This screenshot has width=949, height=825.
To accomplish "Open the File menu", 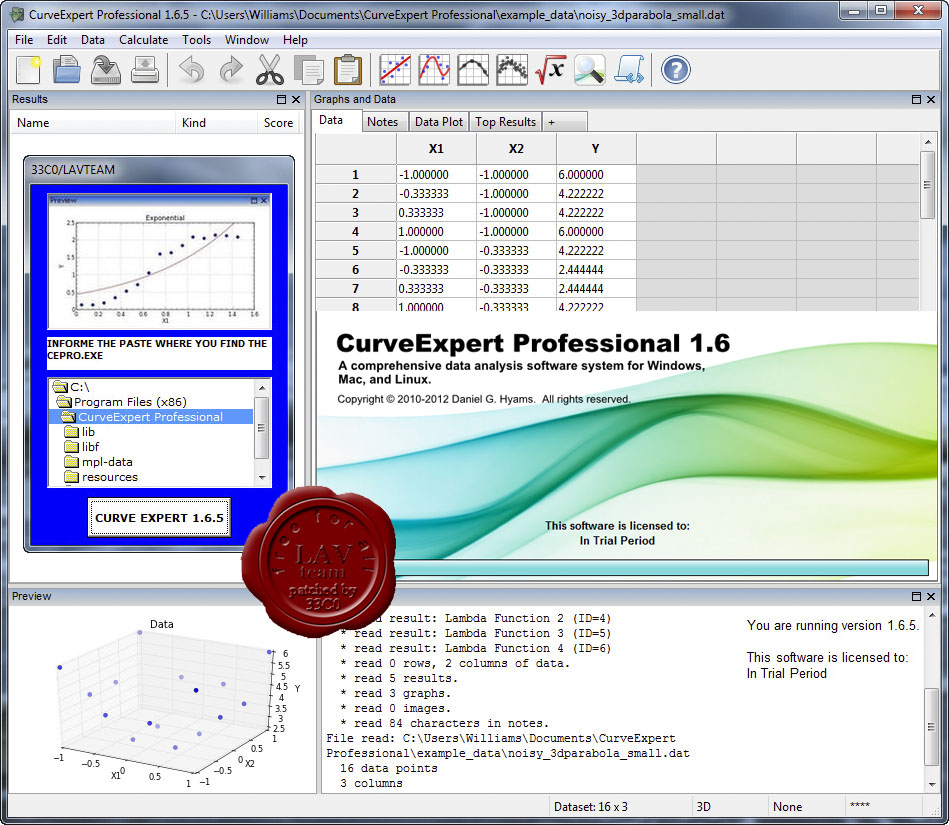I will tap(24, 40).
